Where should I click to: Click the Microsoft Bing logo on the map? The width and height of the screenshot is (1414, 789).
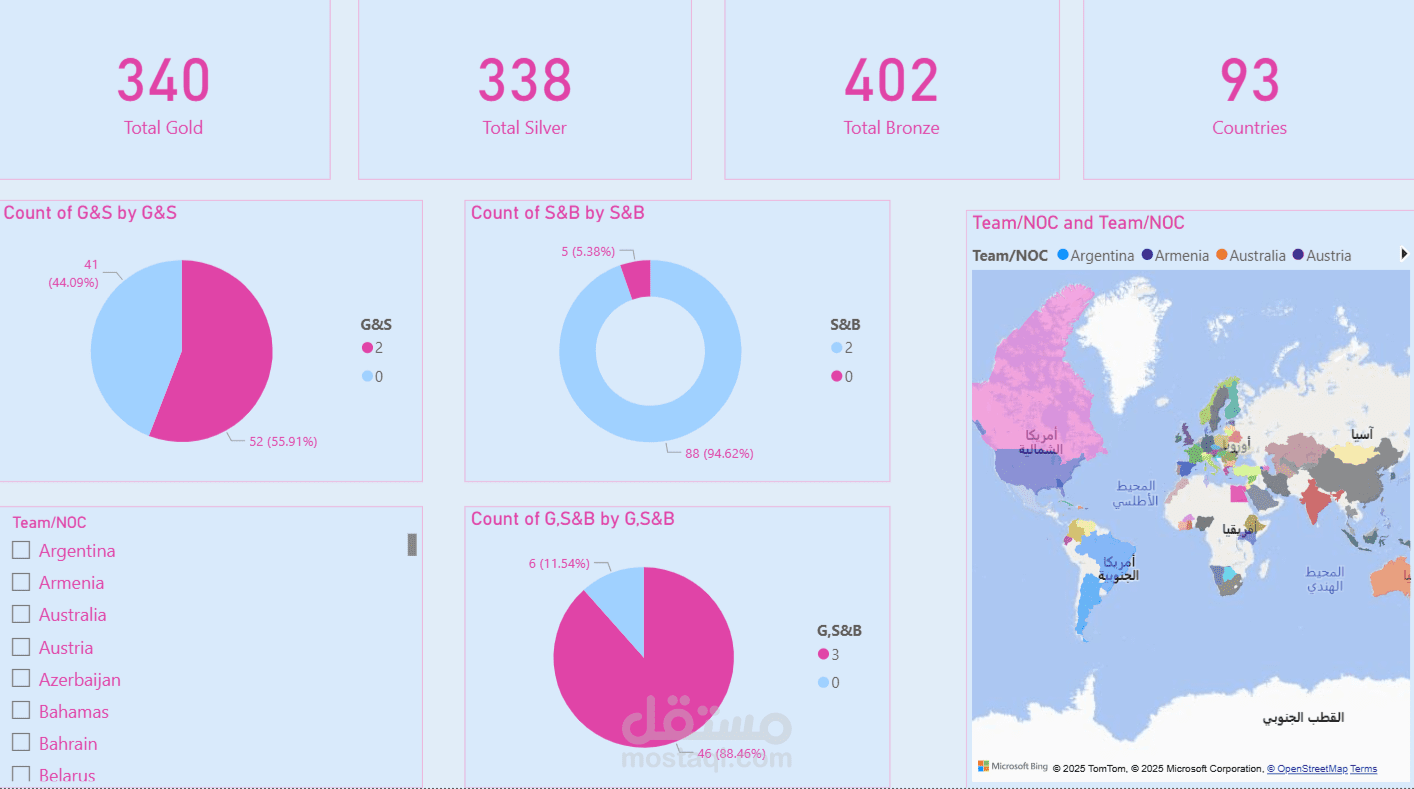tap(1010, 767)
